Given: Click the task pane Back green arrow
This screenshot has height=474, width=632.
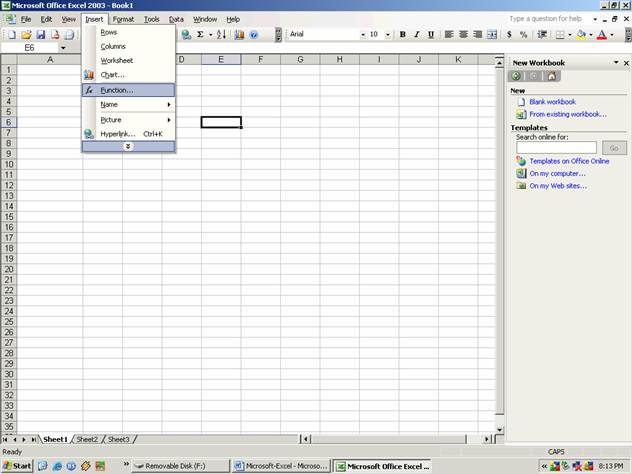Looking at the screenshot, I should click(516, 76).
